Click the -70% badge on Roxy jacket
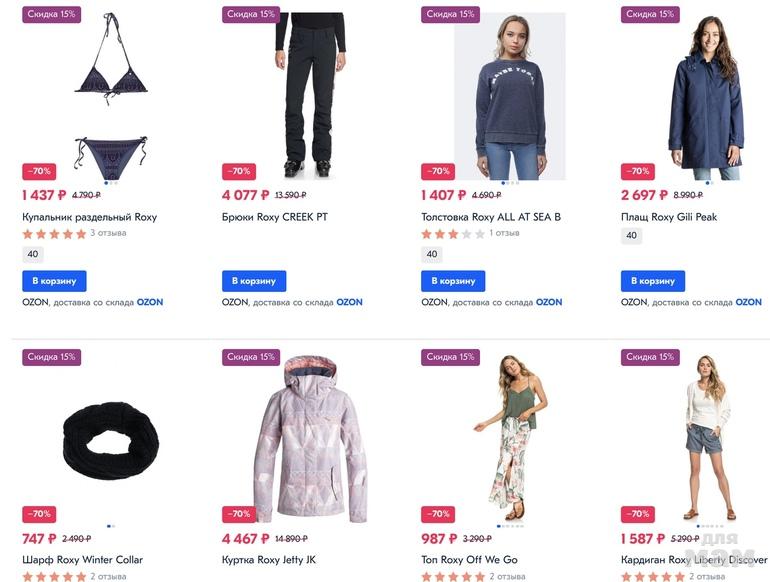 click(x=239, y=514)
